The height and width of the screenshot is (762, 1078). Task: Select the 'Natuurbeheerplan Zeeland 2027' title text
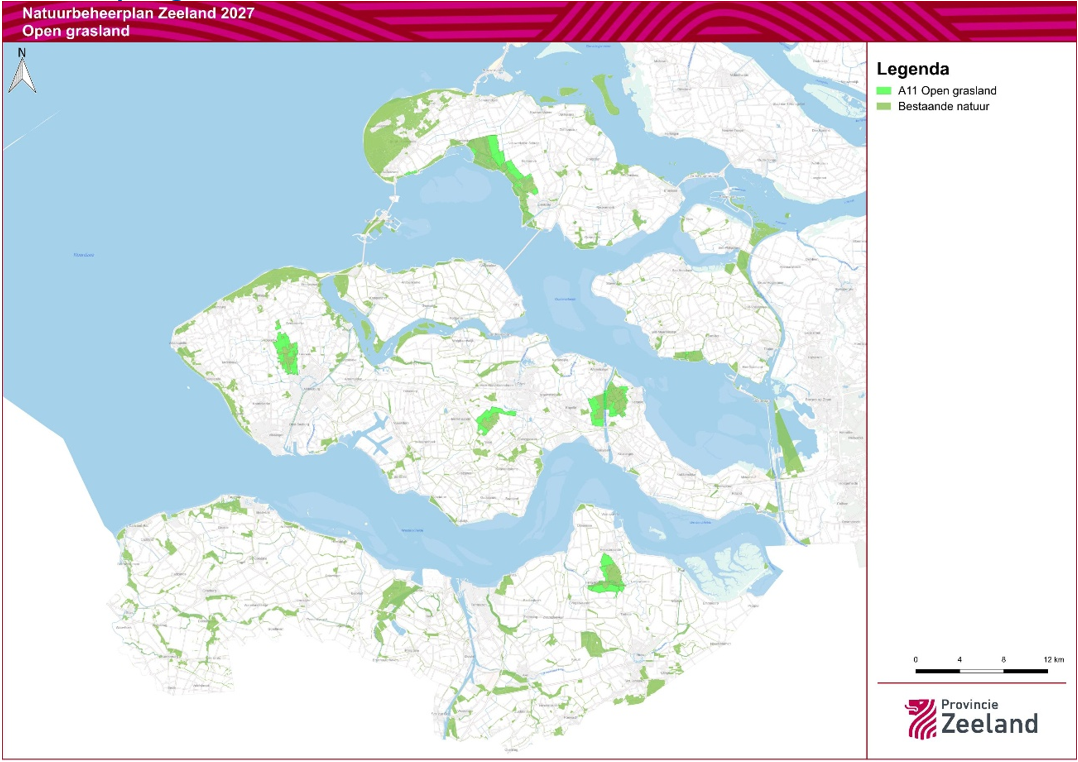(x=138, y=13)
